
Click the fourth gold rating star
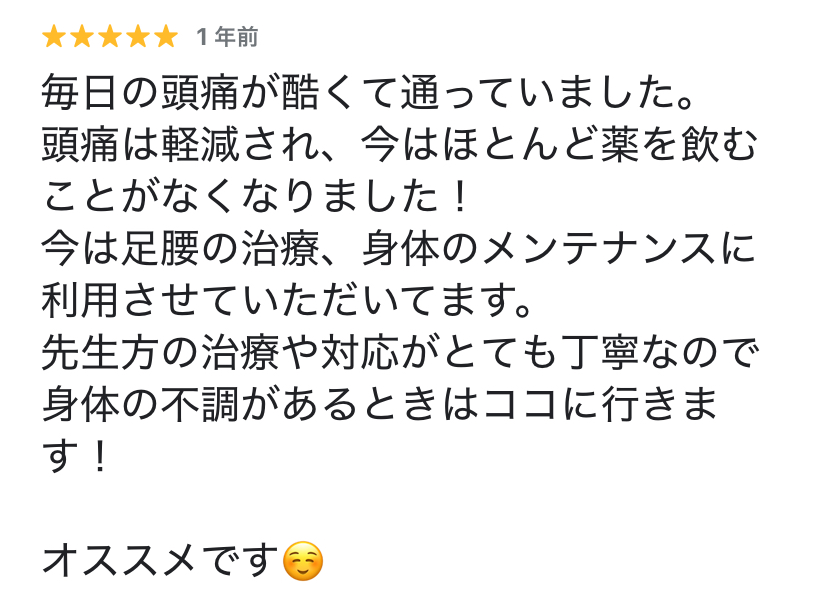(x=137, y=37)
